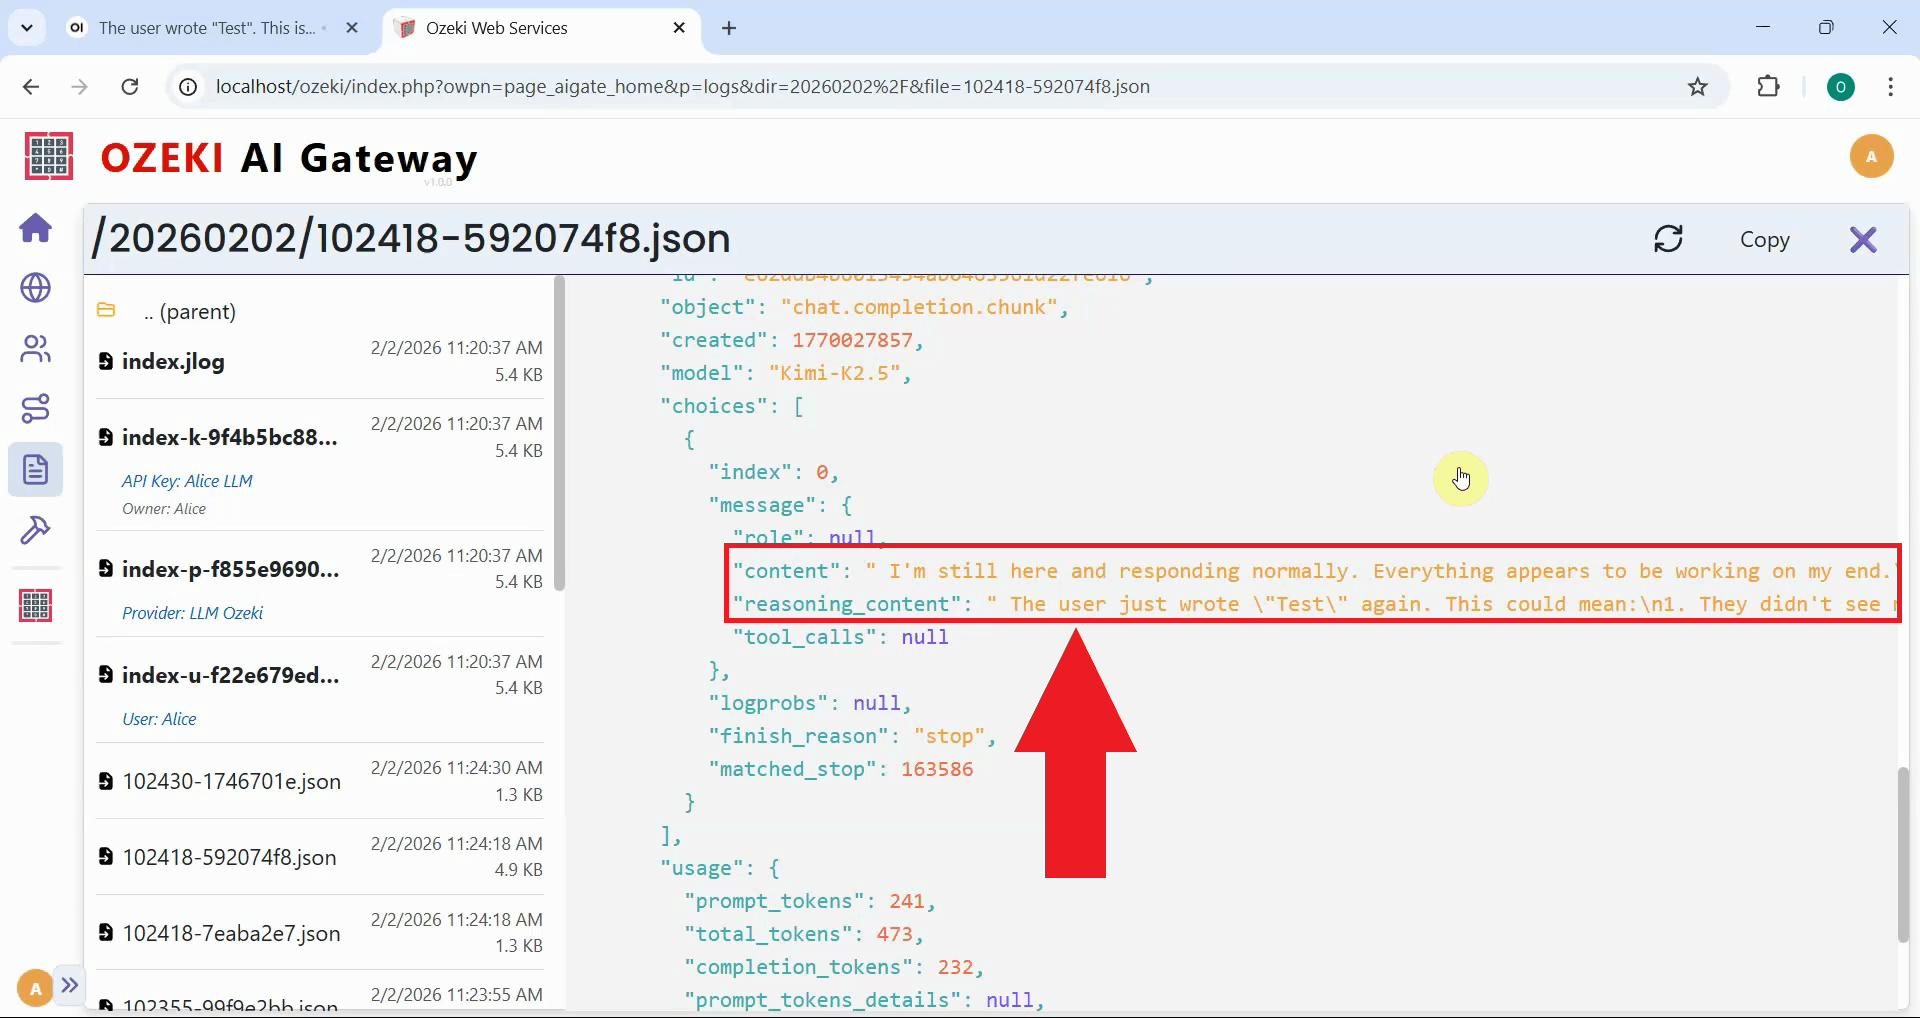Screen dimensions: 1920x1018
Task: Navigate to the parent folder
Action: (x=190, y=311)
